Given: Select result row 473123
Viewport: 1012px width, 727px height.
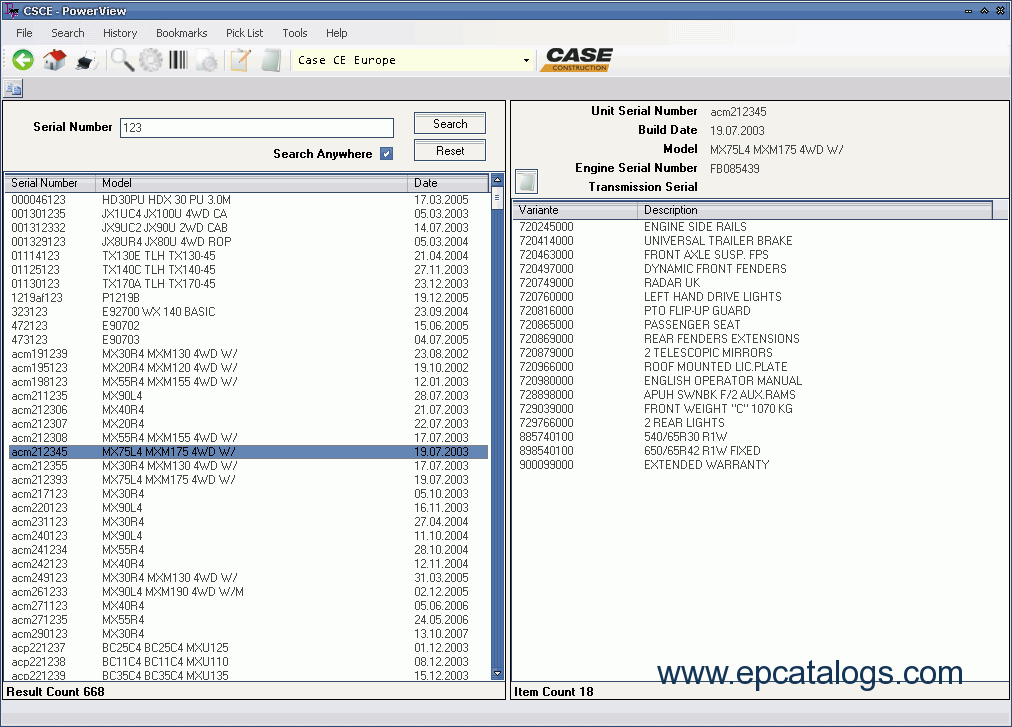Looking at the screenshot, I should [248, 340].
